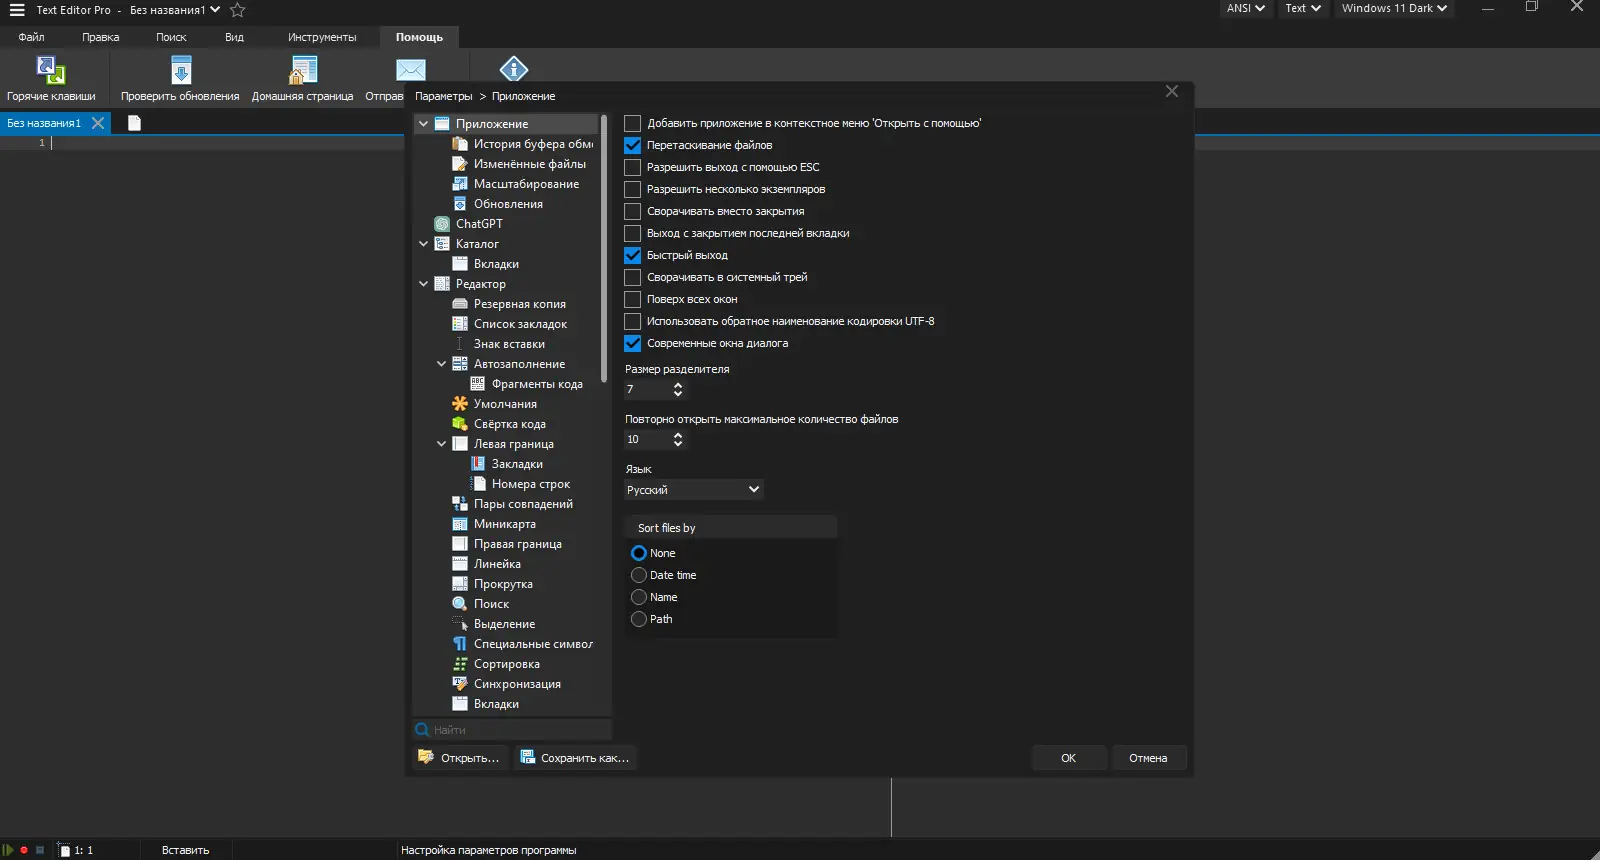The image size is (1600, 860).
Task: Toggle Разрешить несколько экземпляров checkbox
Action: click(x=633, y=189)
